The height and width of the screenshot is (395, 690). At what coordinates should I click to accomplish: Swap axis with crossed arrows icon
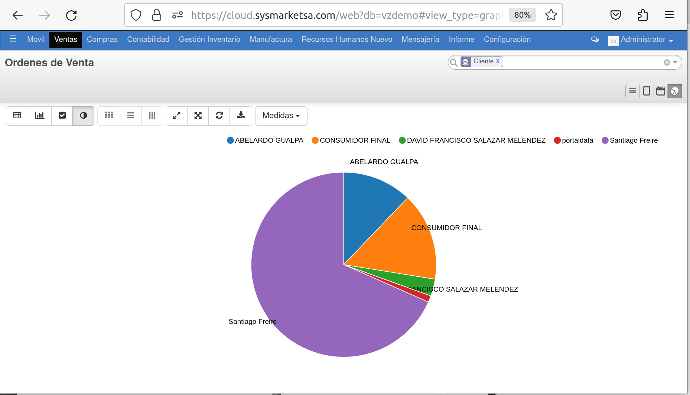click(x=198, y=115)
